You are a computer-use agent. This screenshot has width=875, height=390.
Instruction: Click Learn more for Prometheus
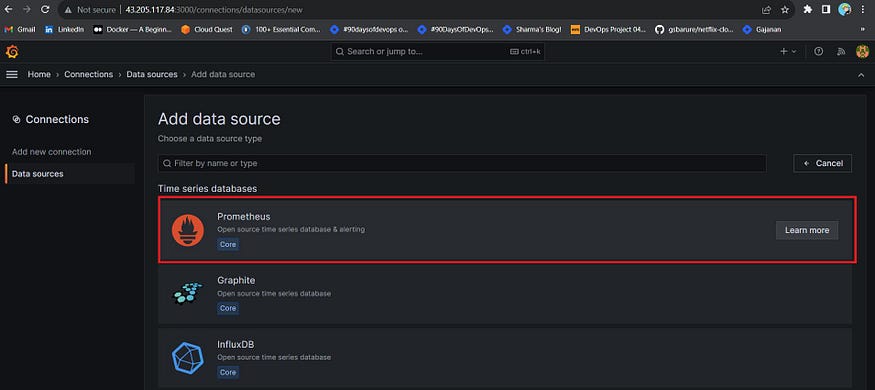tap(807, 230)
